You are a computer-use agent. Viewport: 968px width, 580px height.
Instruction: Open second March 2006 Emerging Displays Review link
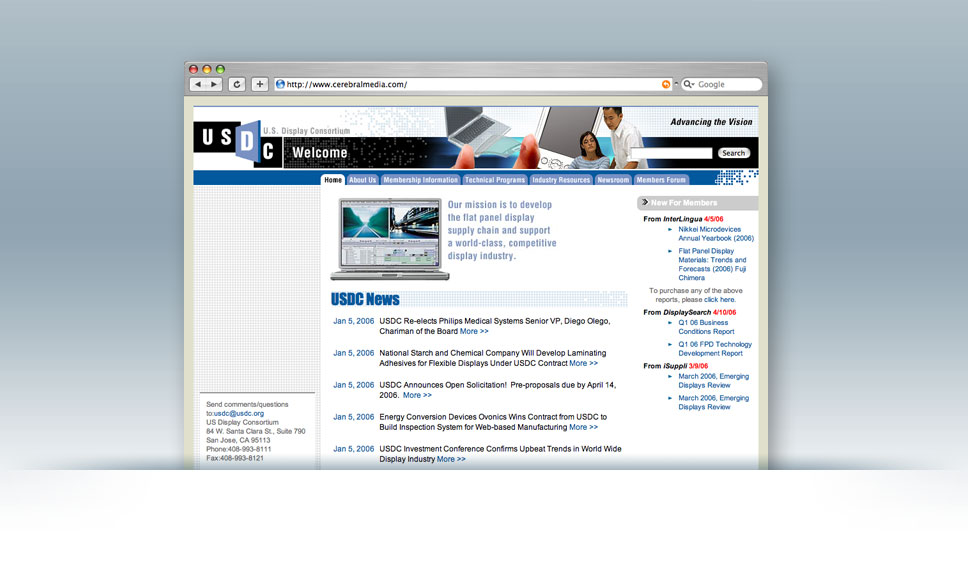(714, 403)
